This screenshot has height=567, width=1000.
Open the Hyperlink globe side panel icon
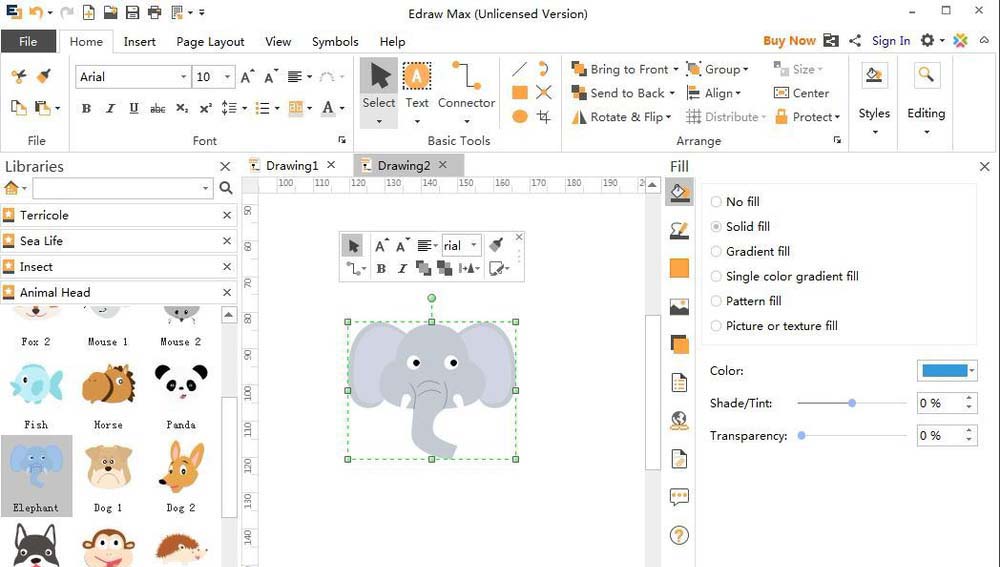(679, 420)
